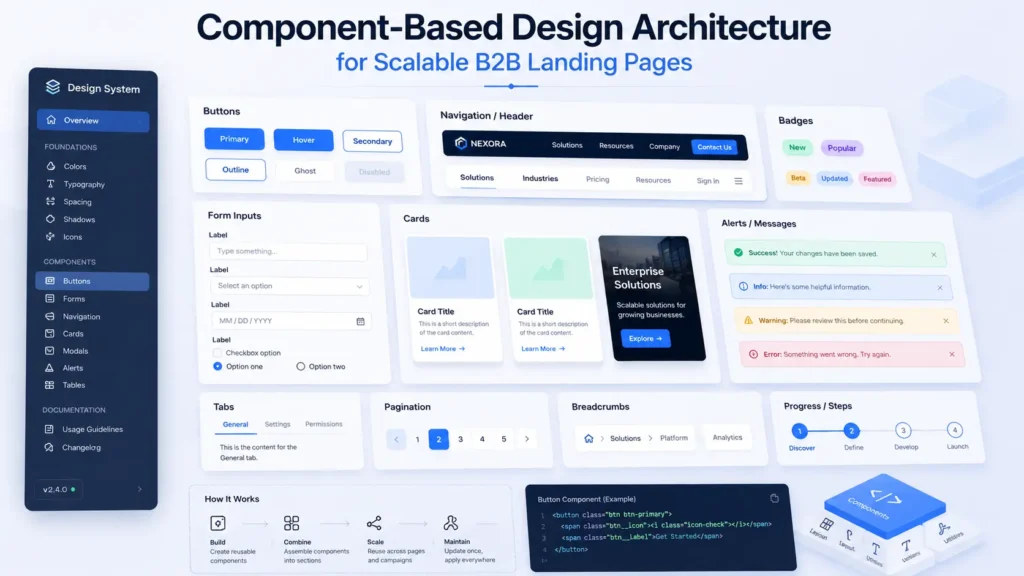Select page 3 in pagination
This screenshot has width=1024, height=576.
[460, 439]
